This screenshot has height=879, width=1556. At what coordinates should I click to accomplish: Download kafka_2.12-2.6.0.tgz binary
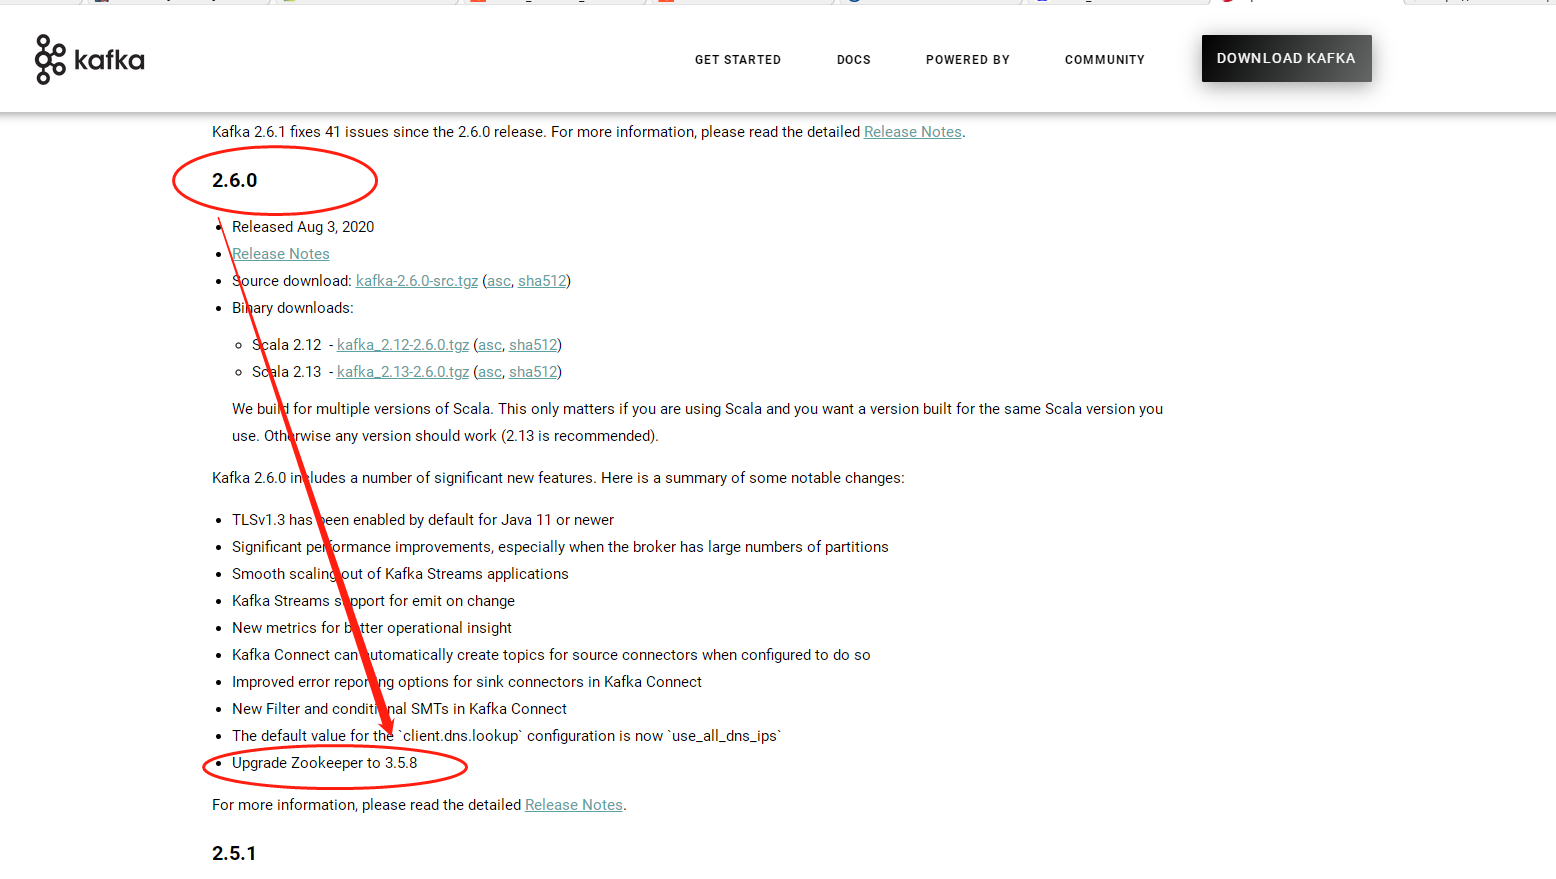[x=403, y=345]
